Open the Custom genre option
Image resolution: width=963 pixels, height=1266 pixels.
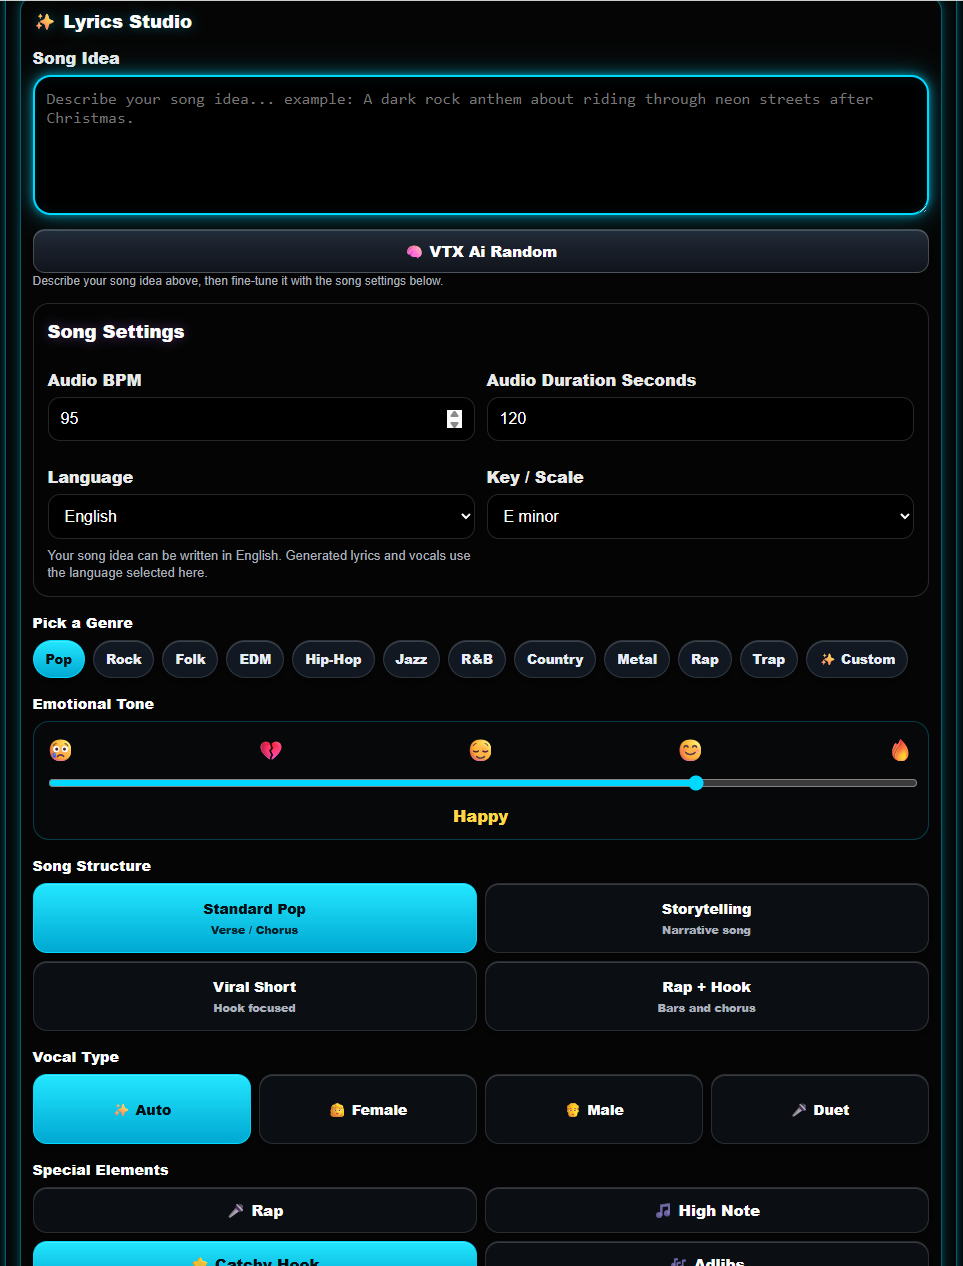pos(857,659)
